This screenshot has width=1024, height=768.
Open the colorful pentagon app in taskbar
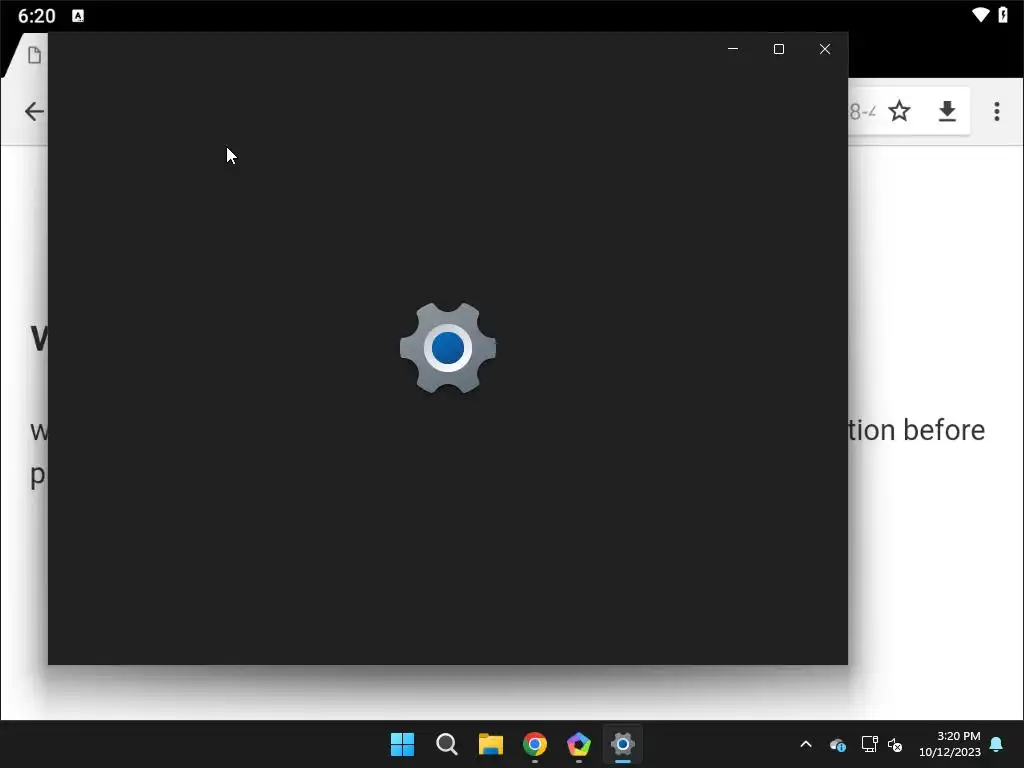[579, 744]
